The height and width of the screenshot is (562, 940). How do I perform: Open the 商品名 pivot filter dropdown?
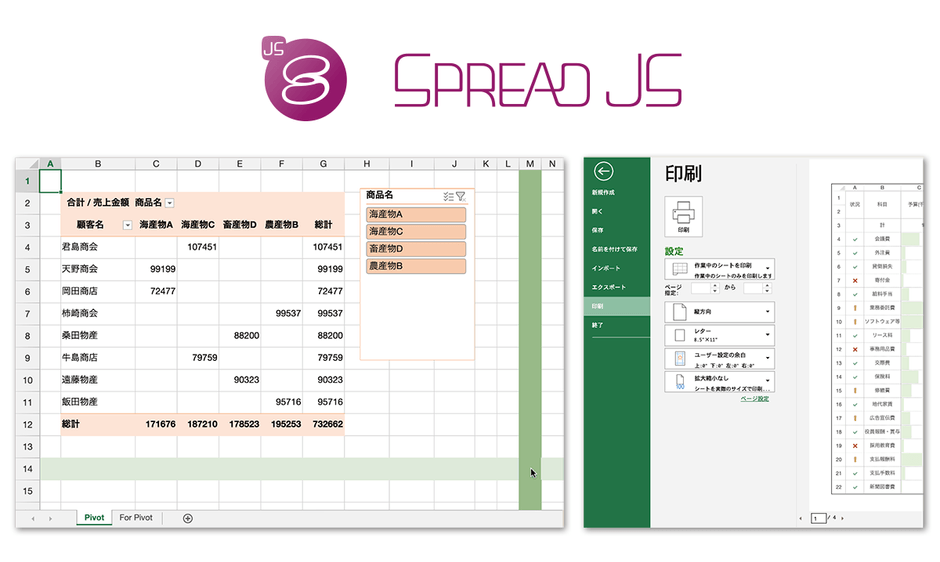[x=169, y=203]
